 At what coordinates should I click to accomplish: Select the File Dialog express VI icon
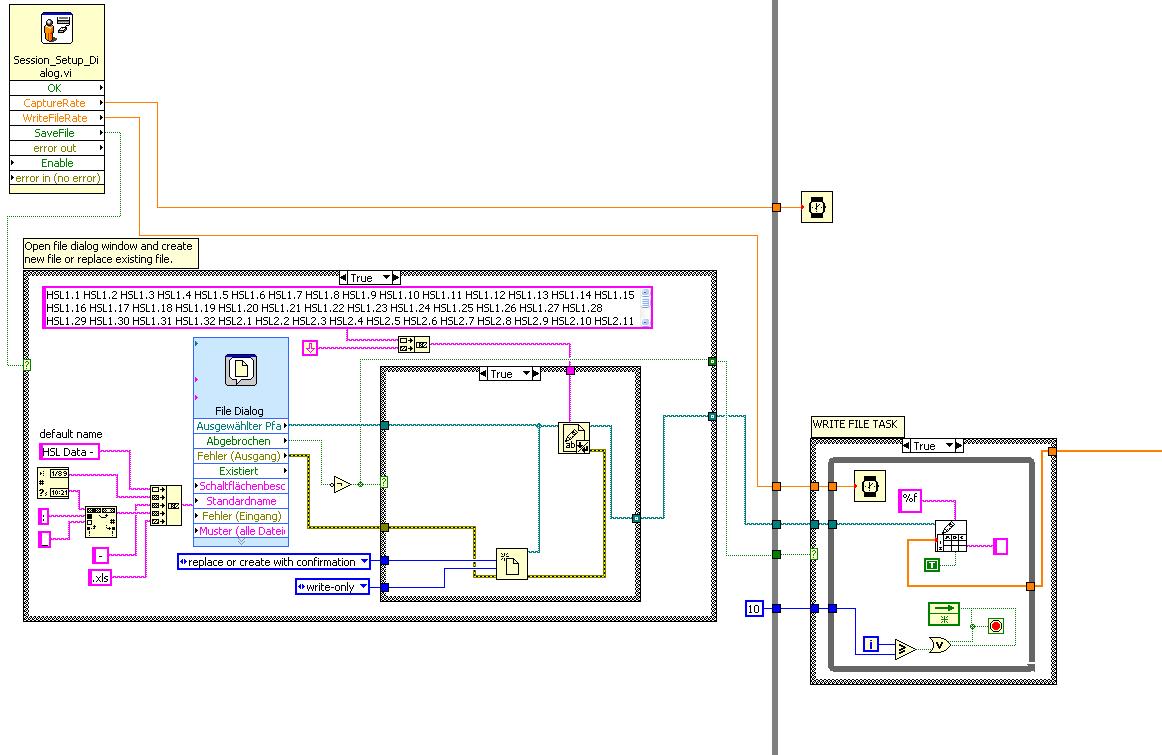tap(240, 370)
